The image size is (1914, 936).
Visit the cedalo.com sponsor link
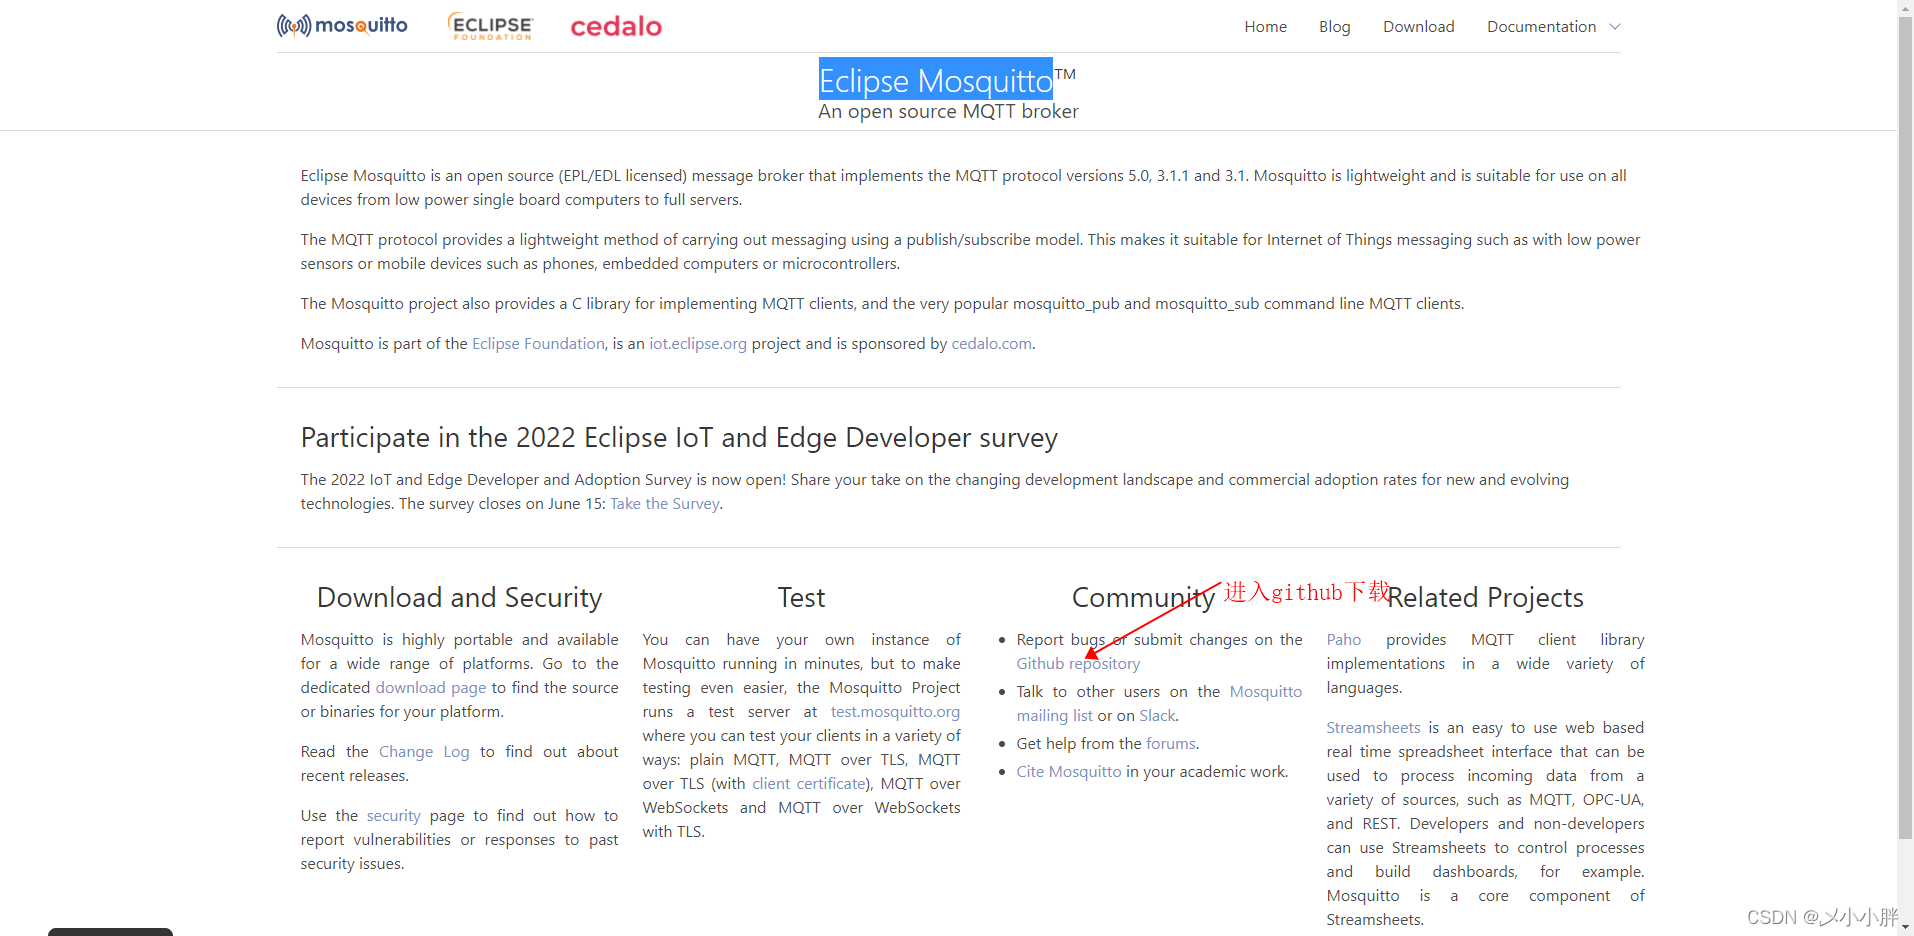[991, 343]
